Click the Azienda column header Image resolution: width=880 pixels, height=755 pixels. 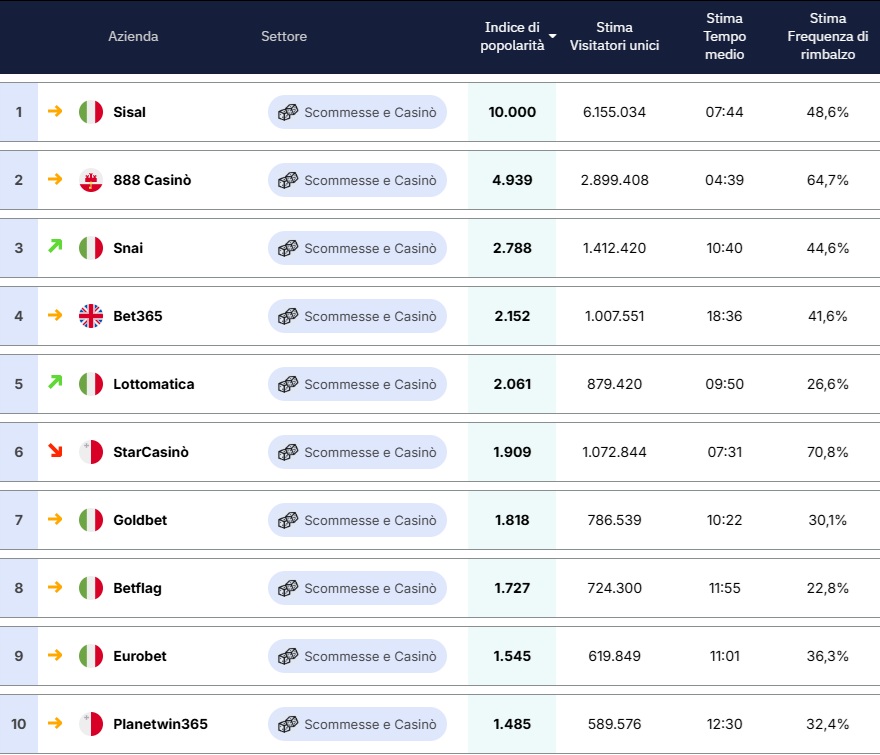tap(133, 36)
